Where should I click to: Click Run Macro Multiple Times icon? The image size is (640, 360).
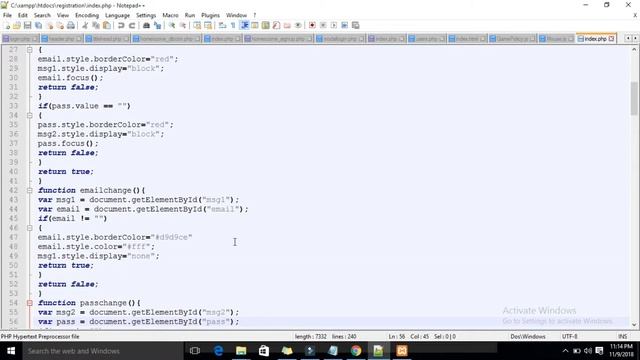coord(344,25)
